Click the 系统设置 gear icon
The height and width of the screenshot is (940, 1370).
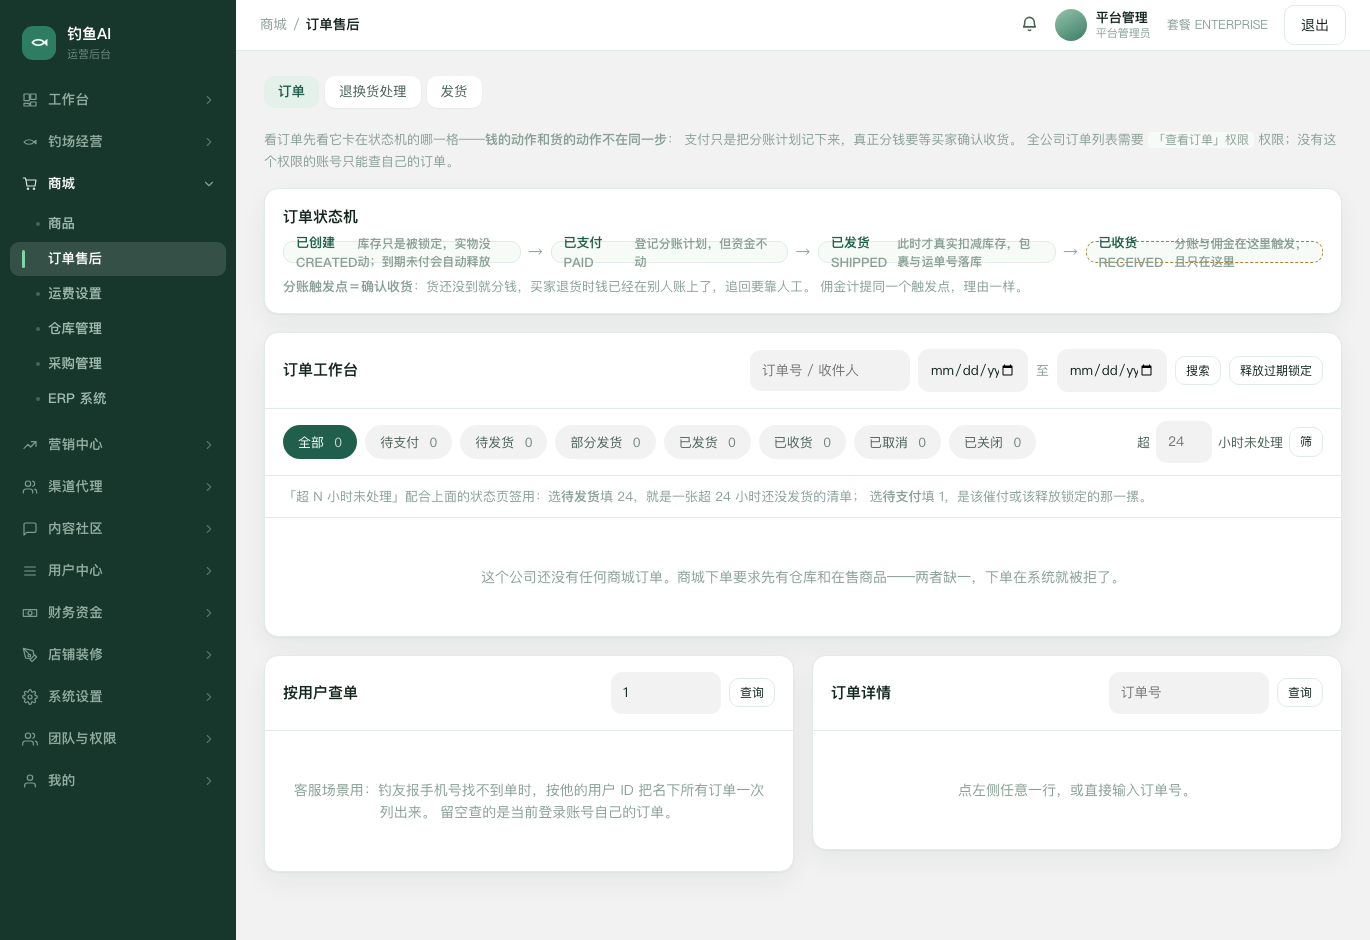[30, 697]
